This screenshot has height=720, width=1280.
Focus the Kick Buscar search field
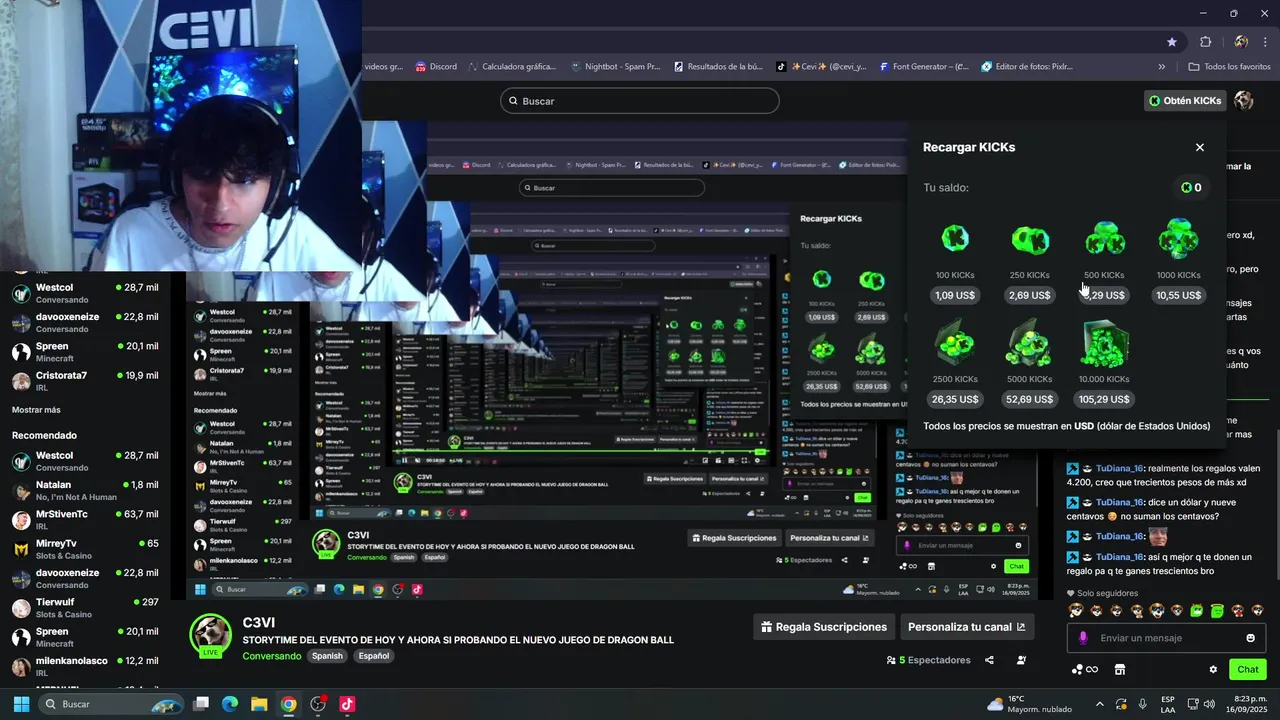point(640,101)
